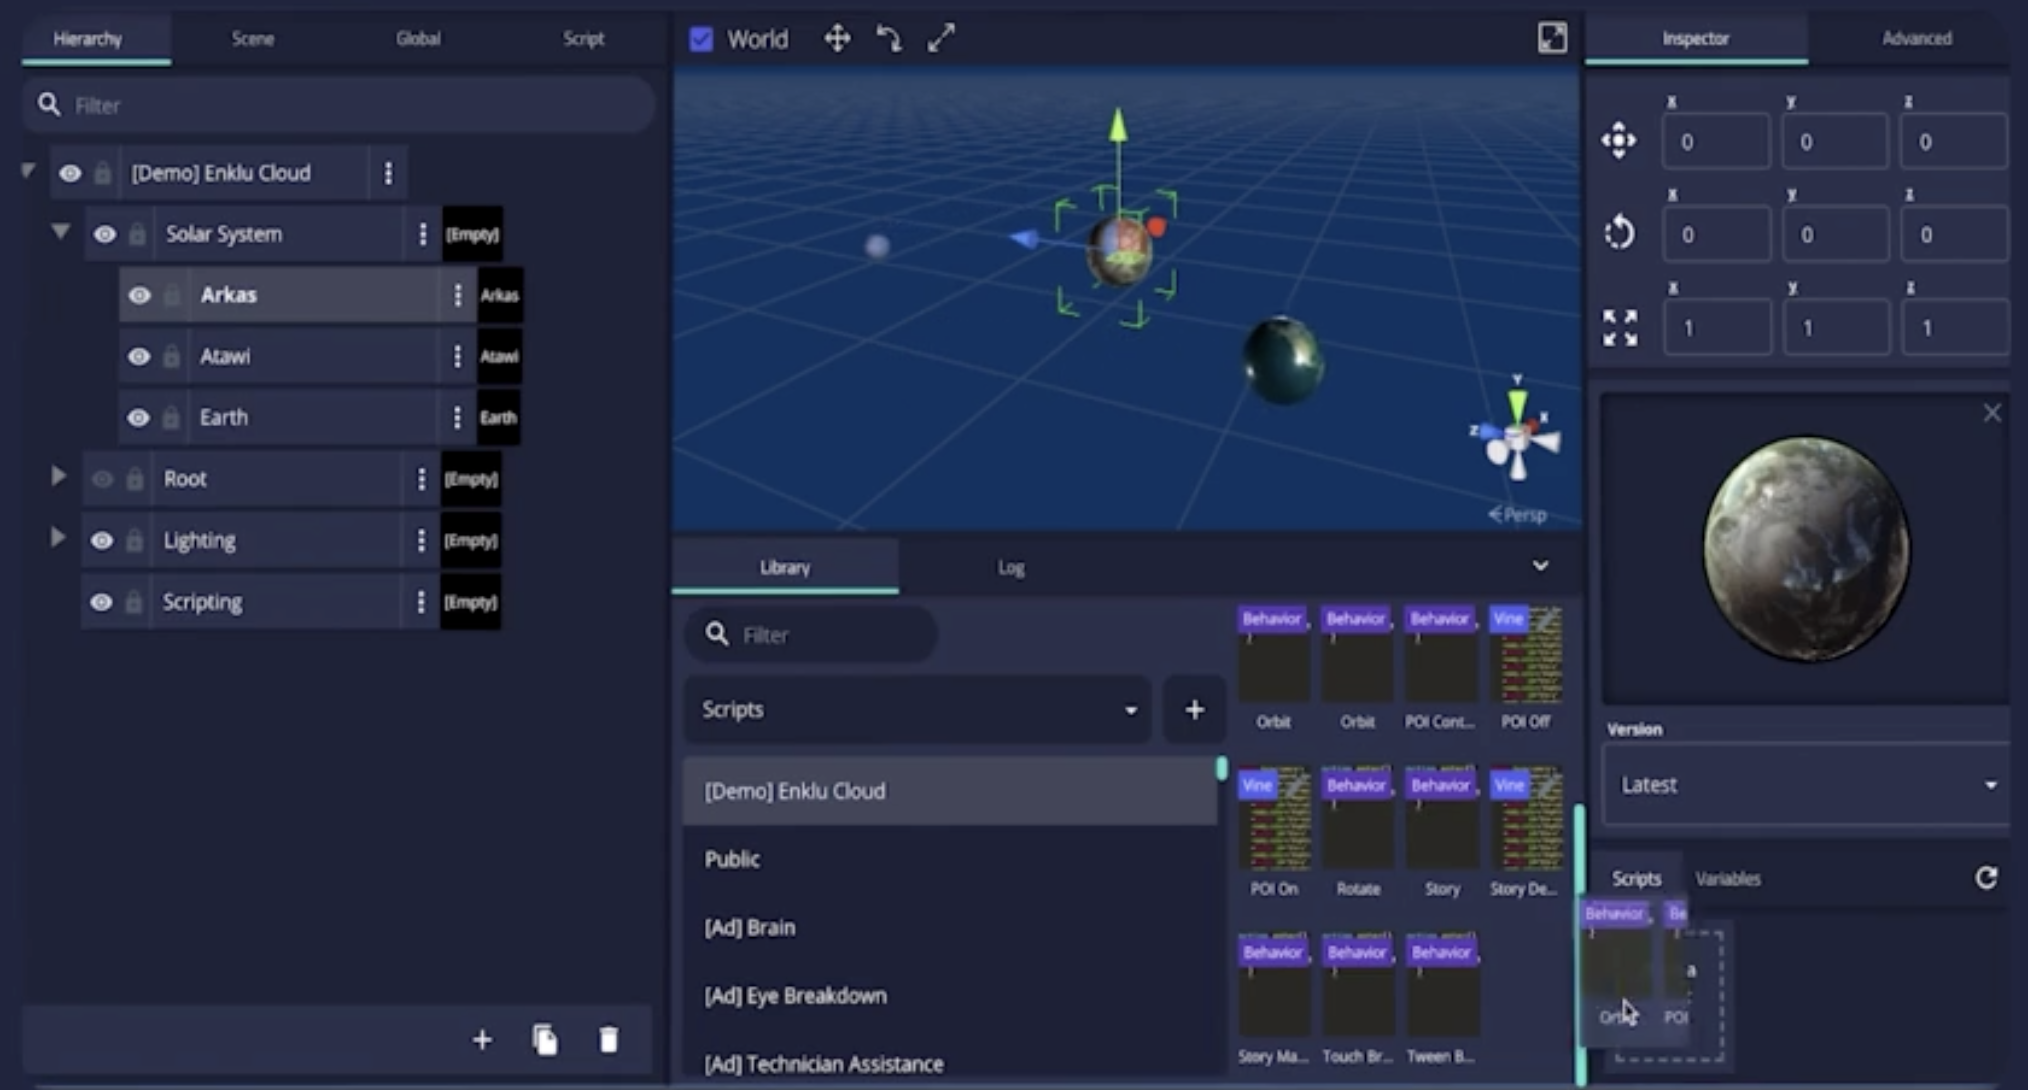
Task: Hide the Earth element via eye icon
Action: point(139,417)
